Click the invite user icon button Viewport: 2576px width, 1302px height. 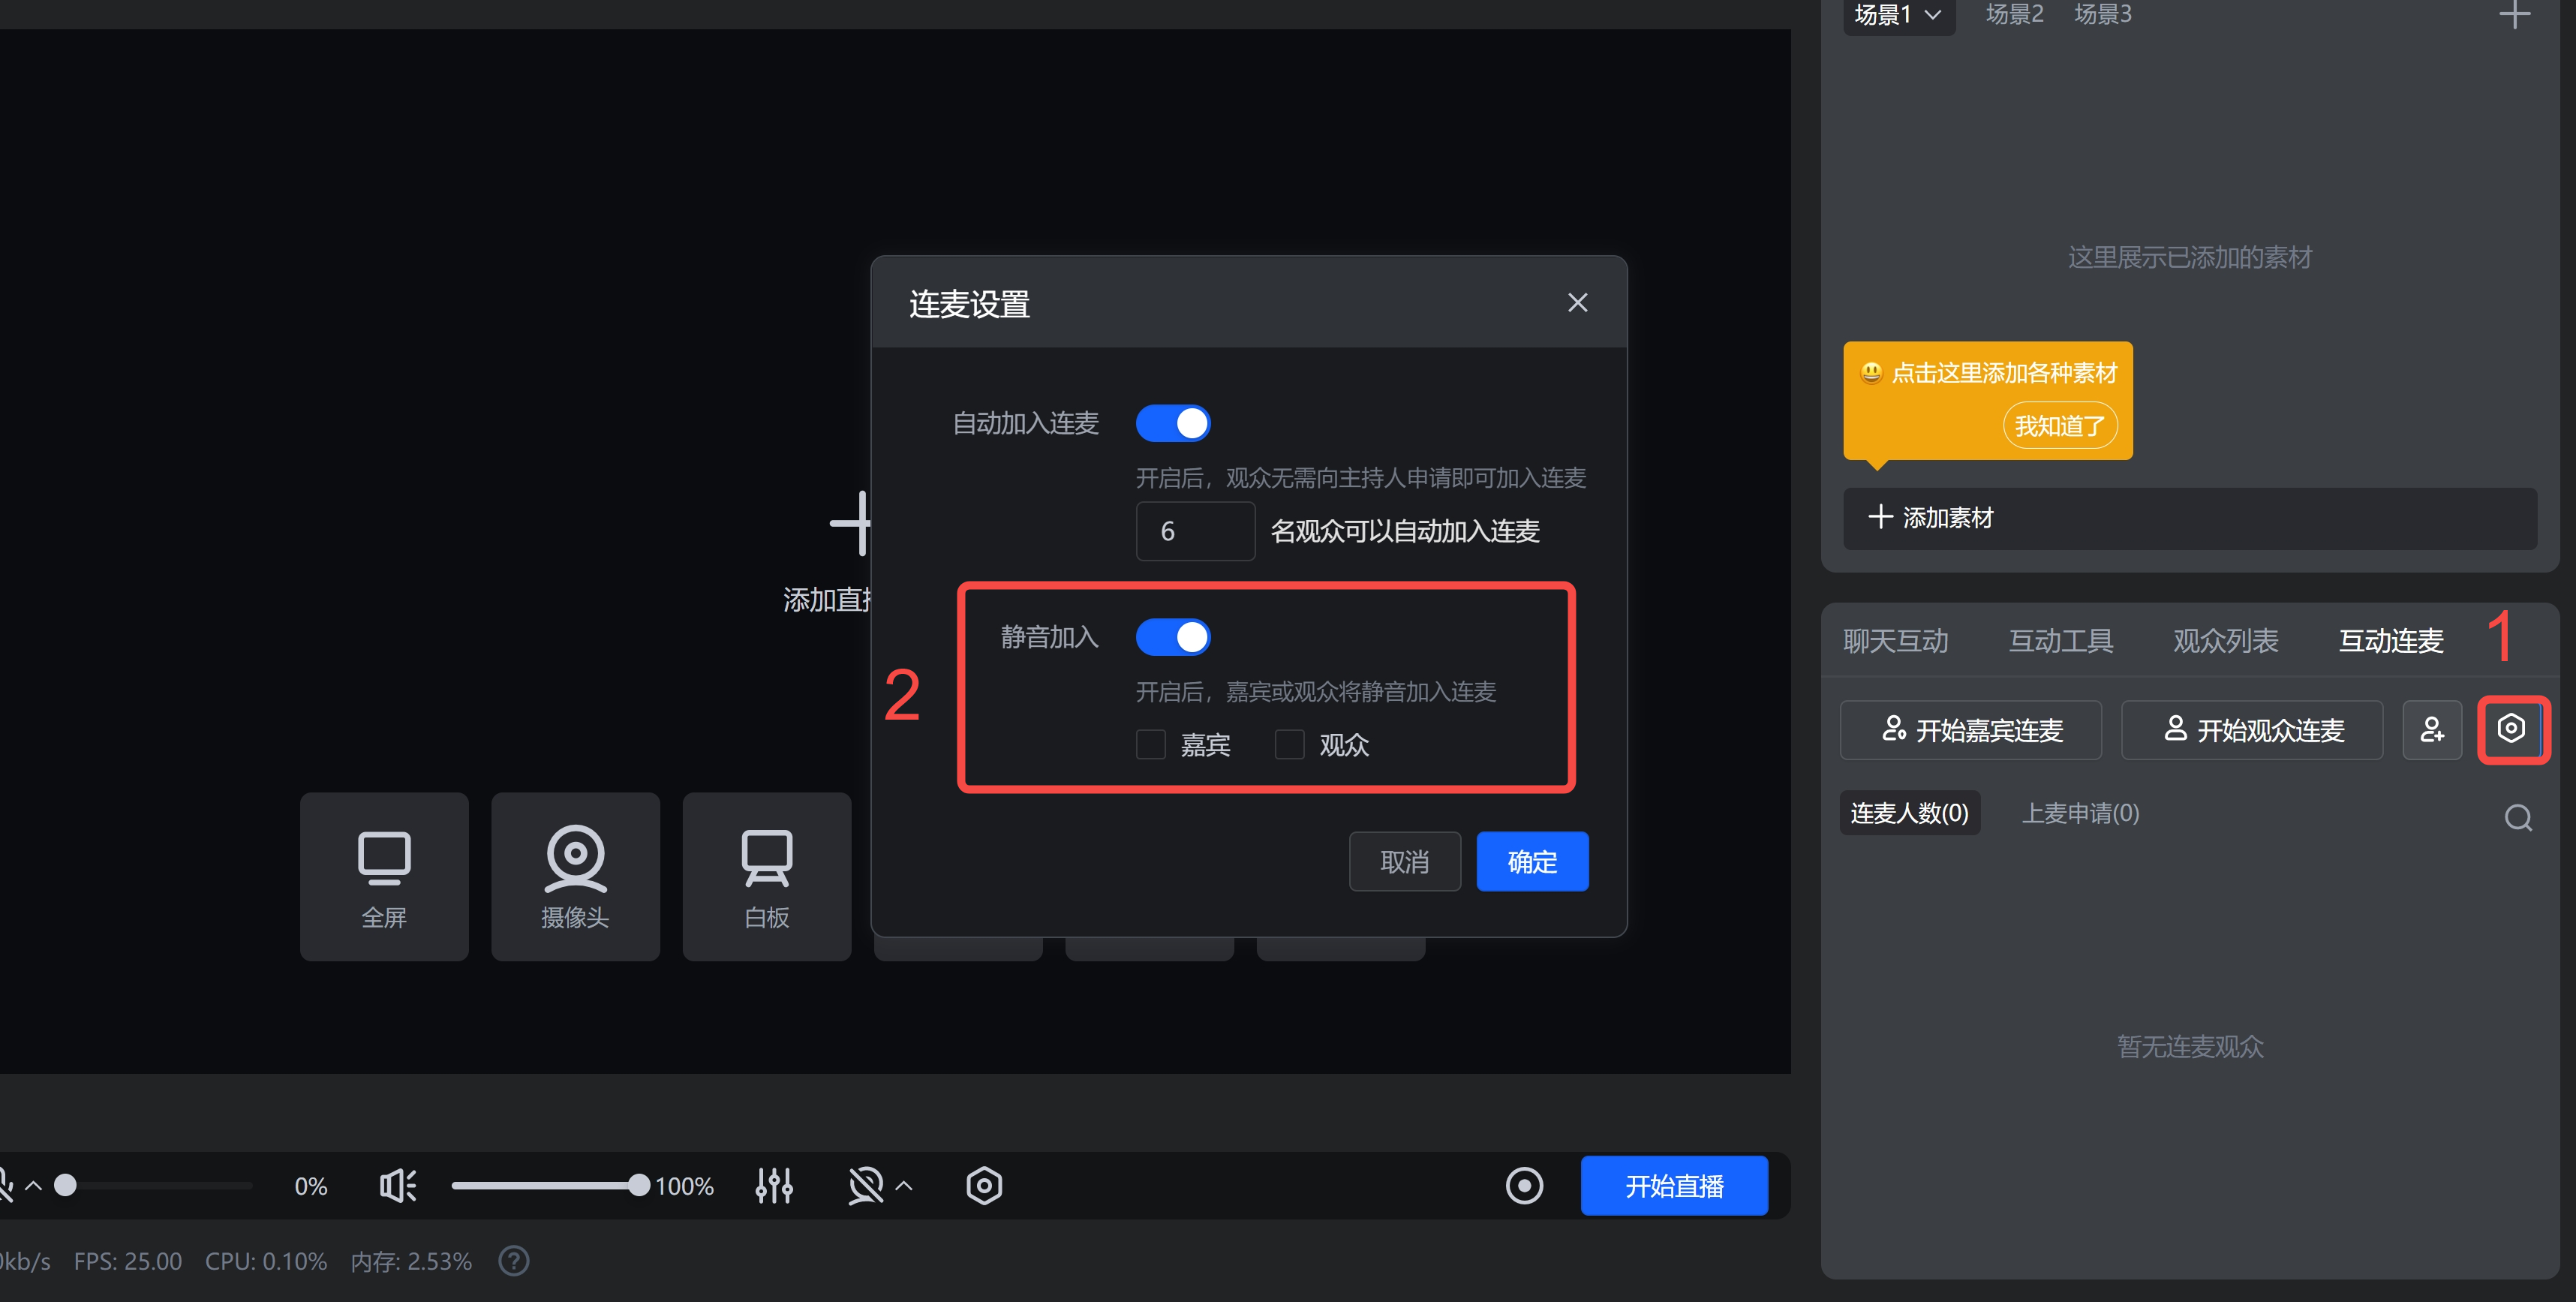coord(2431,730)
